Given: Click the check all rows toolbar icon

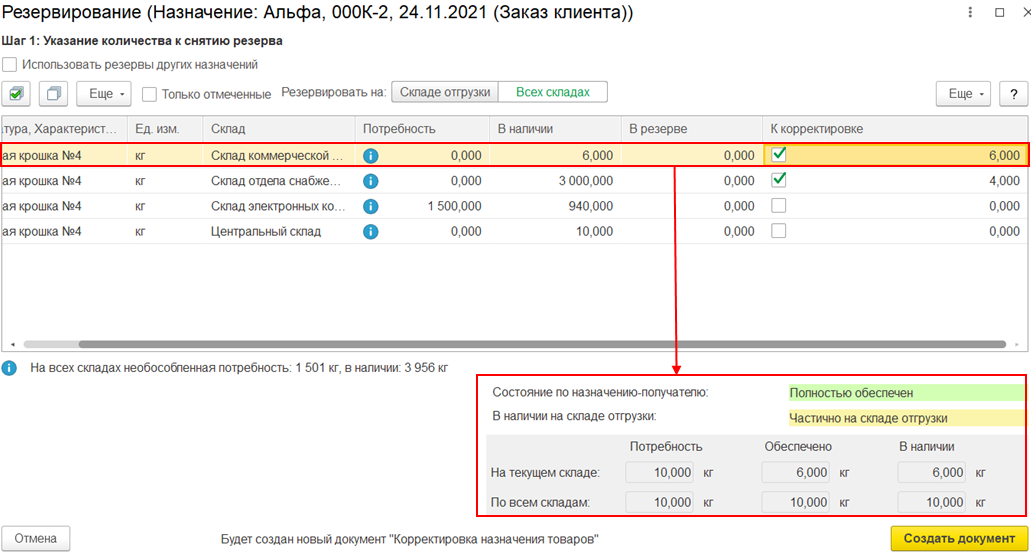Looking at the screenshot, I should [16, 94].
